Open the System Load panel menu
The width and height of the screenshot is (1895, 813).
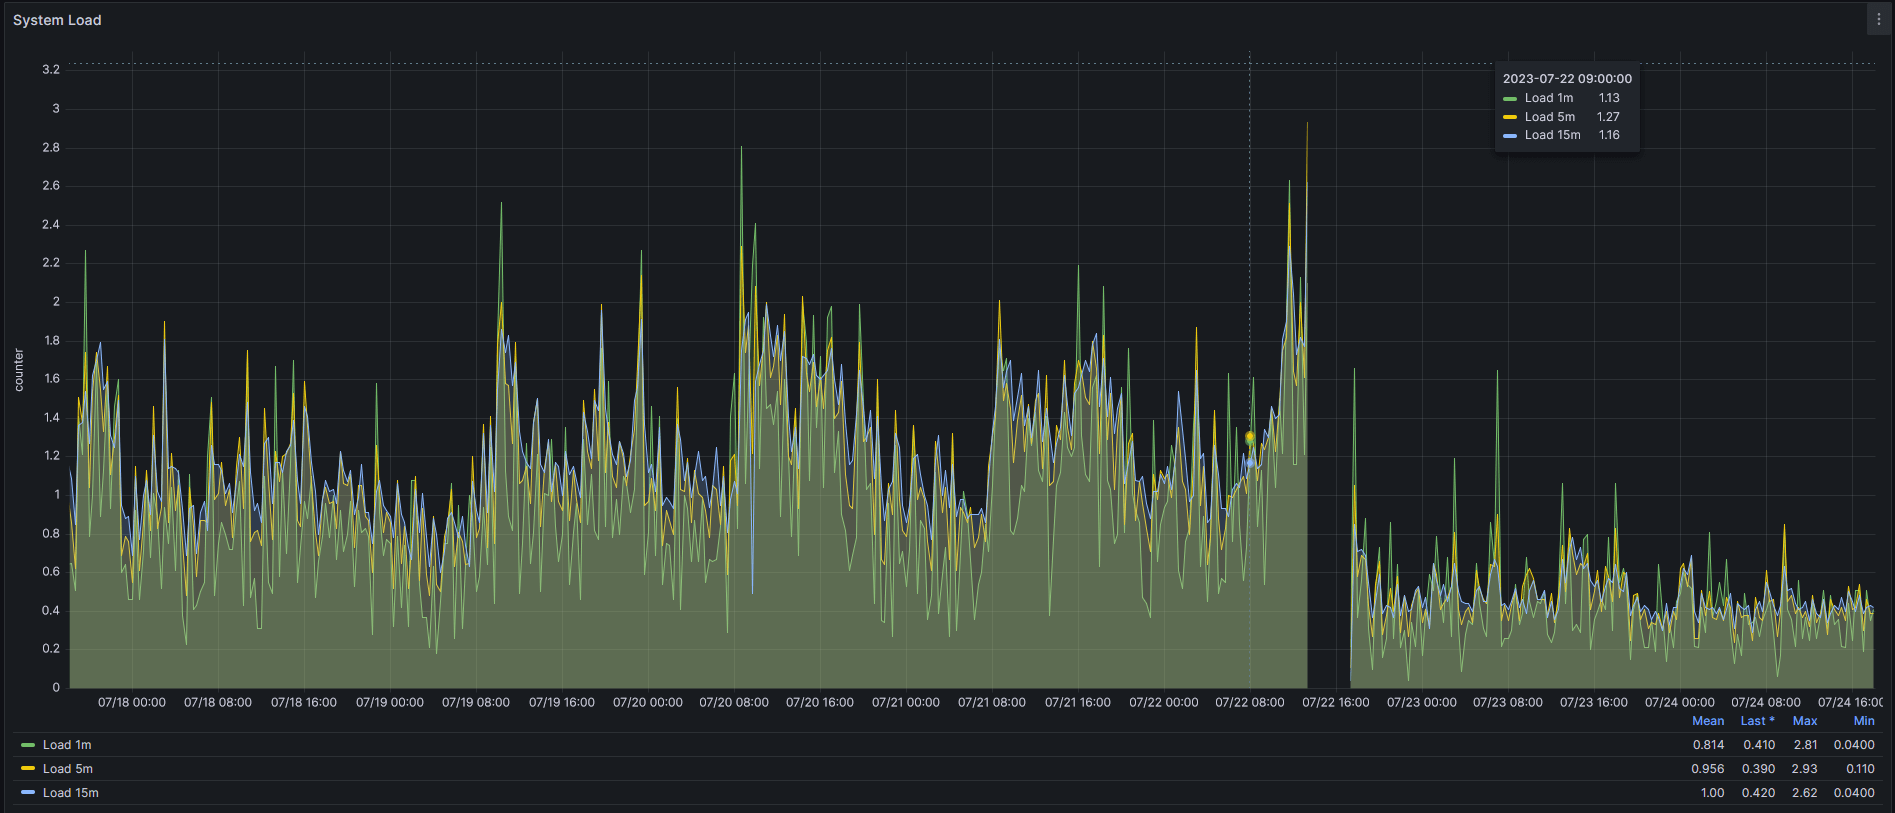tap(1878, 20)
